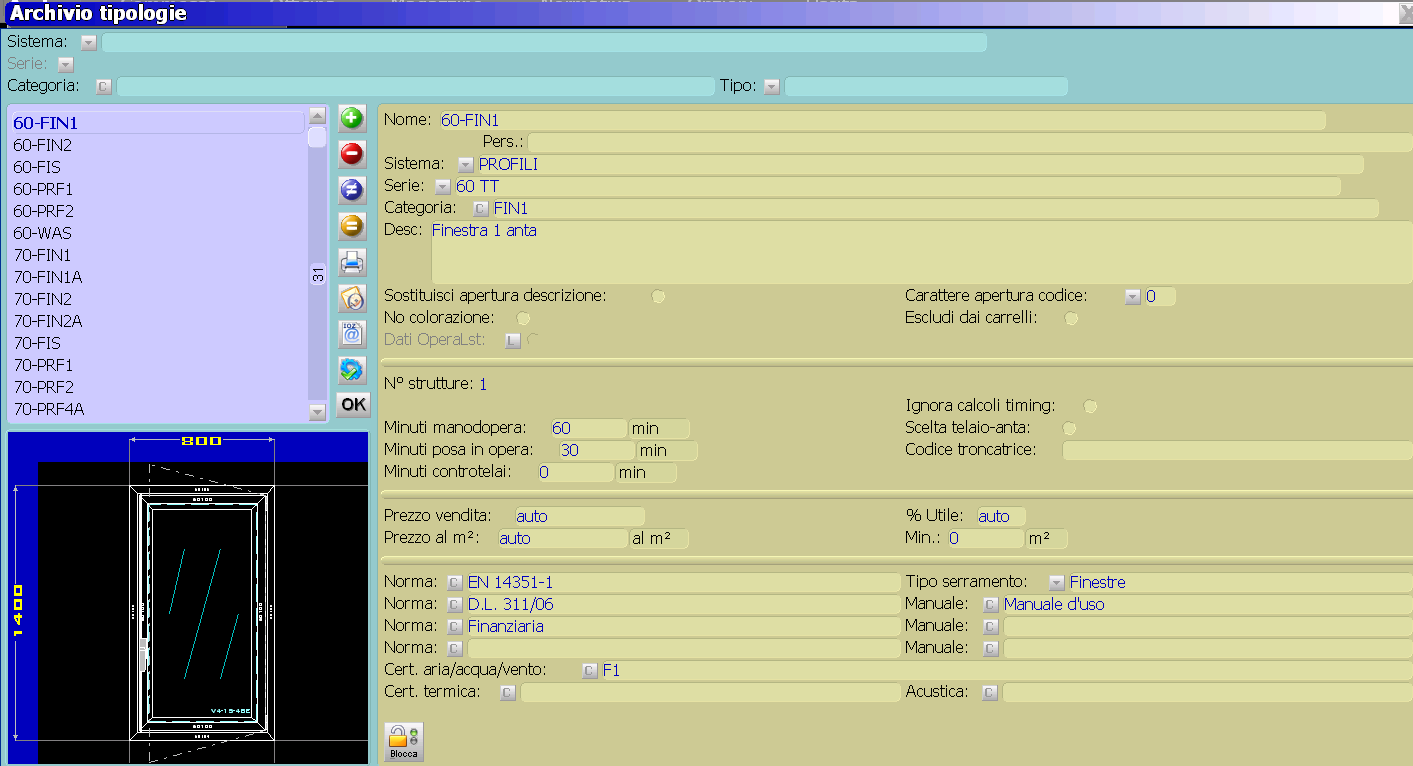Click the Codice troncatrice field
Viewport: 1413px width, 766px height.
tap(1237, 451)
